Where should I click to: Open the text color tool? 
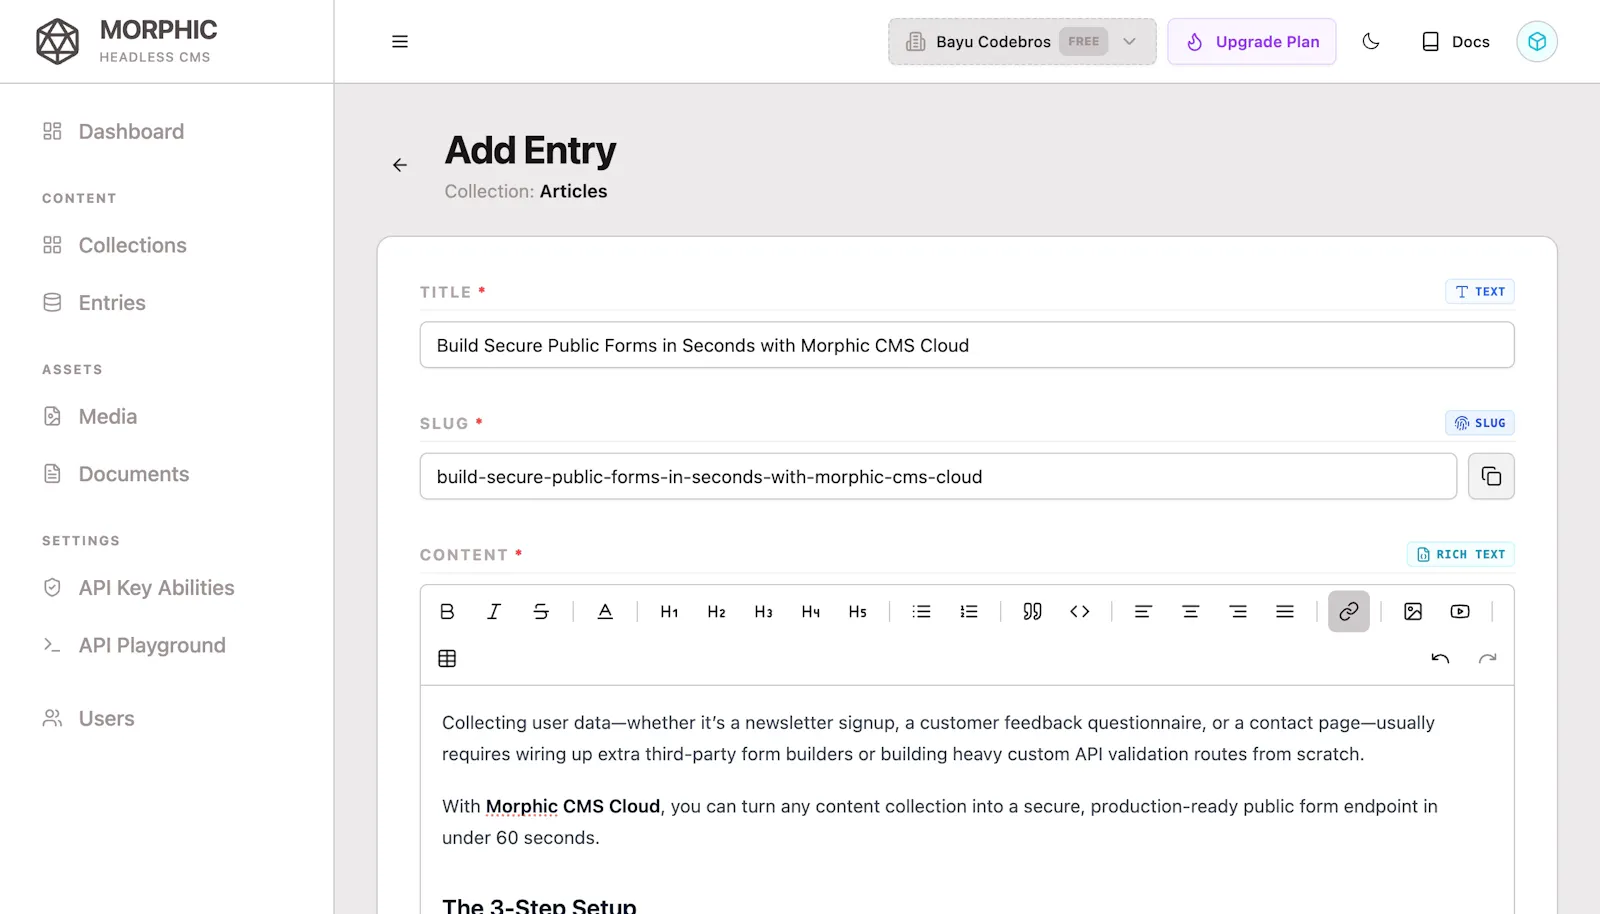click(x=605, y=611)
